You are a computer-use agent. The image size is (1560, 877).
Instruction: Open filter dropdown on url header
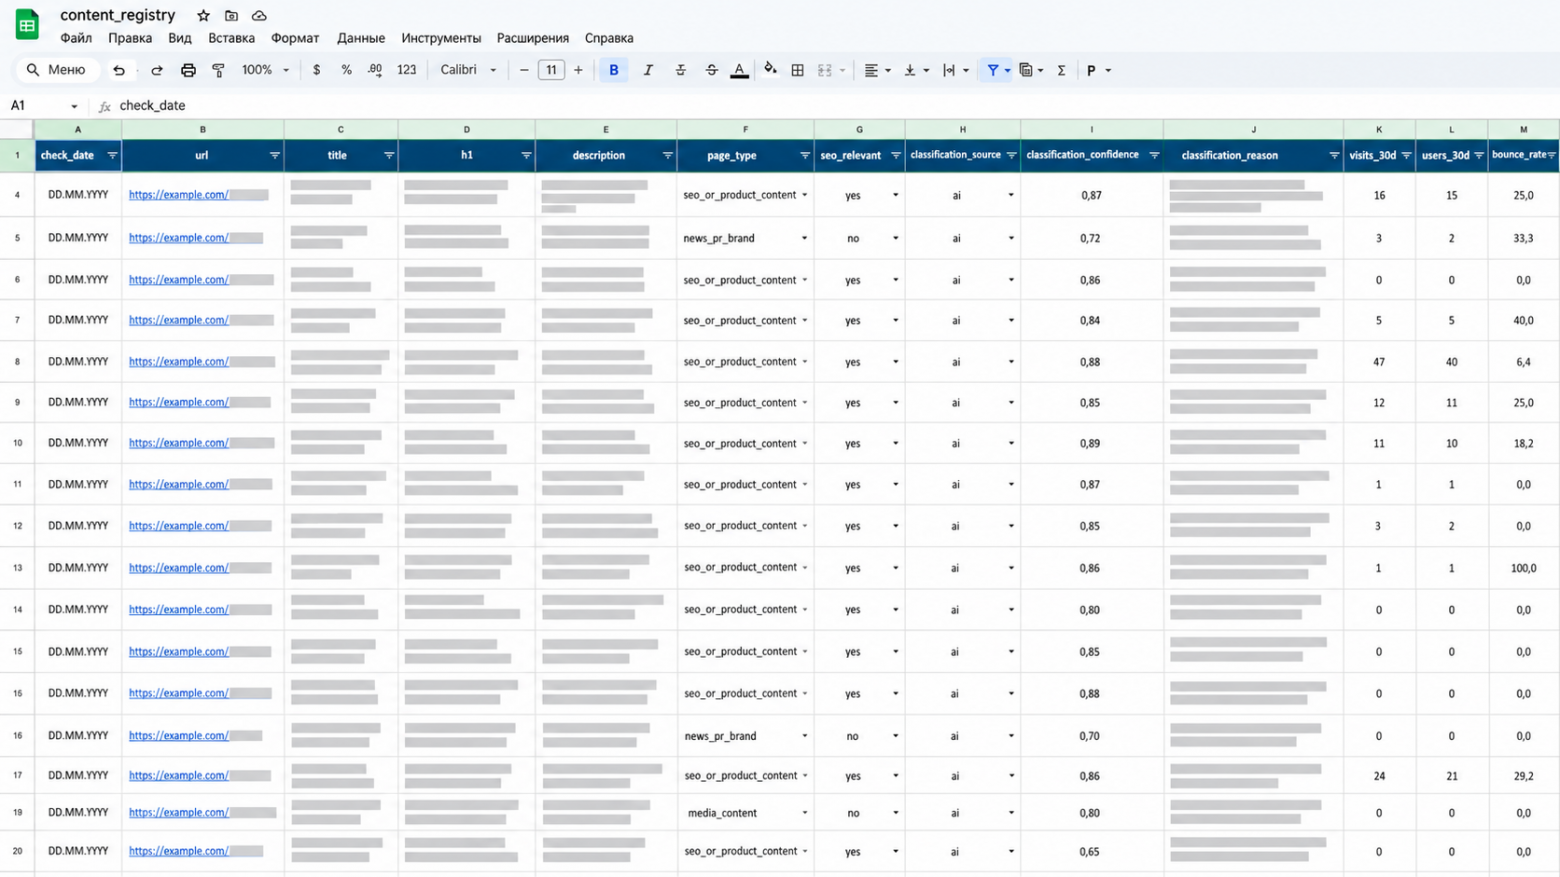tap(274, 156)
